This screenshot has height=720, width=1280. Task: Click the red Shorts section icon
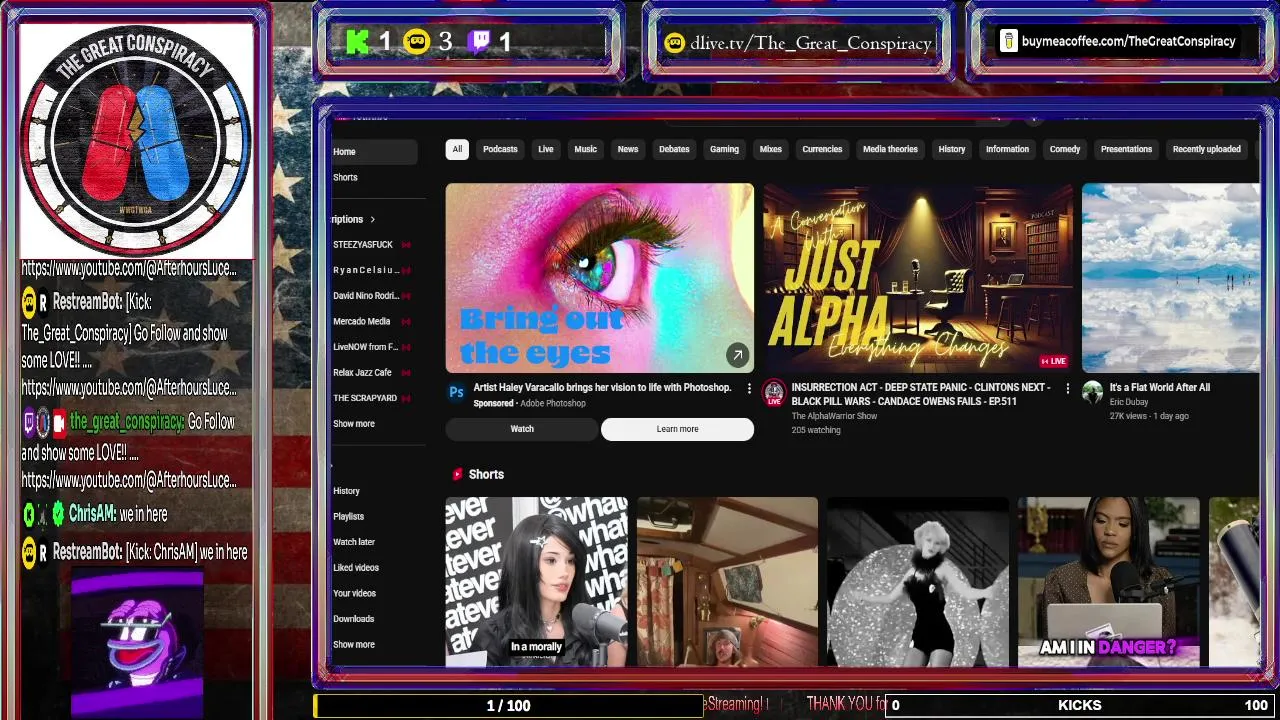(x=457, y=474)
